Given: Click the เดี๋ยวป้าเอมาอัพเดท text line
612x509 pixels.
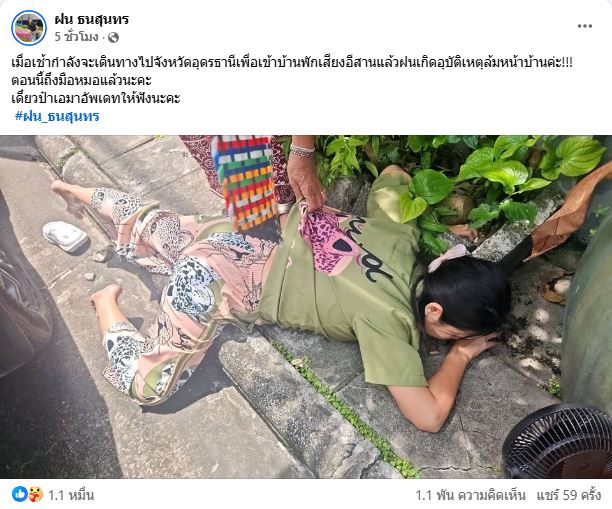Looking at the screenshot, I should (x=96, y=98).
